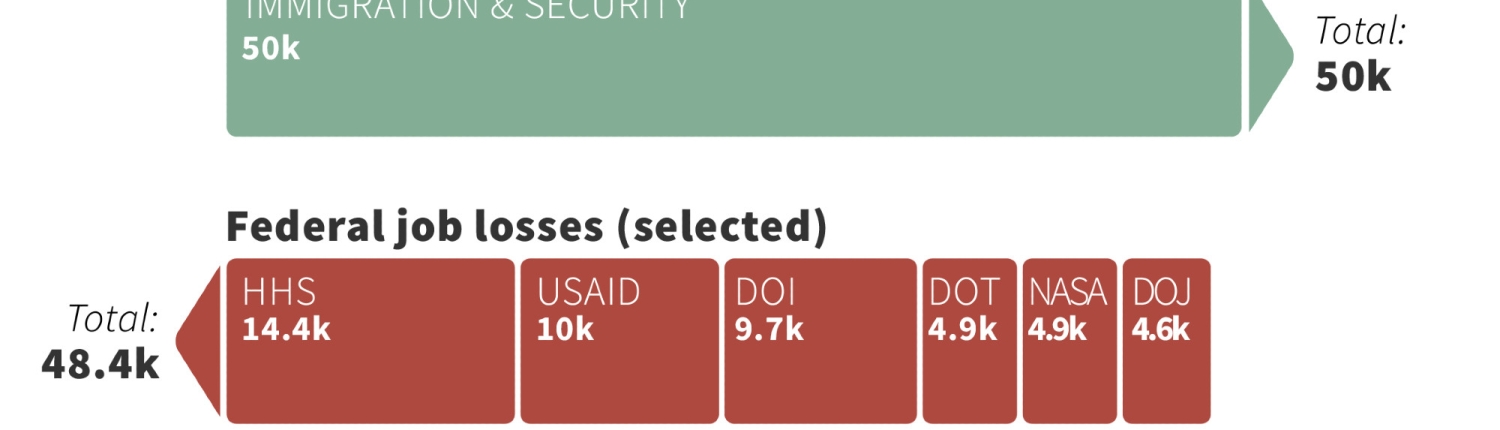This screenshot has width=1500, height=430.
Task: Select the 4.6k value
Action: click(1160, 329)
